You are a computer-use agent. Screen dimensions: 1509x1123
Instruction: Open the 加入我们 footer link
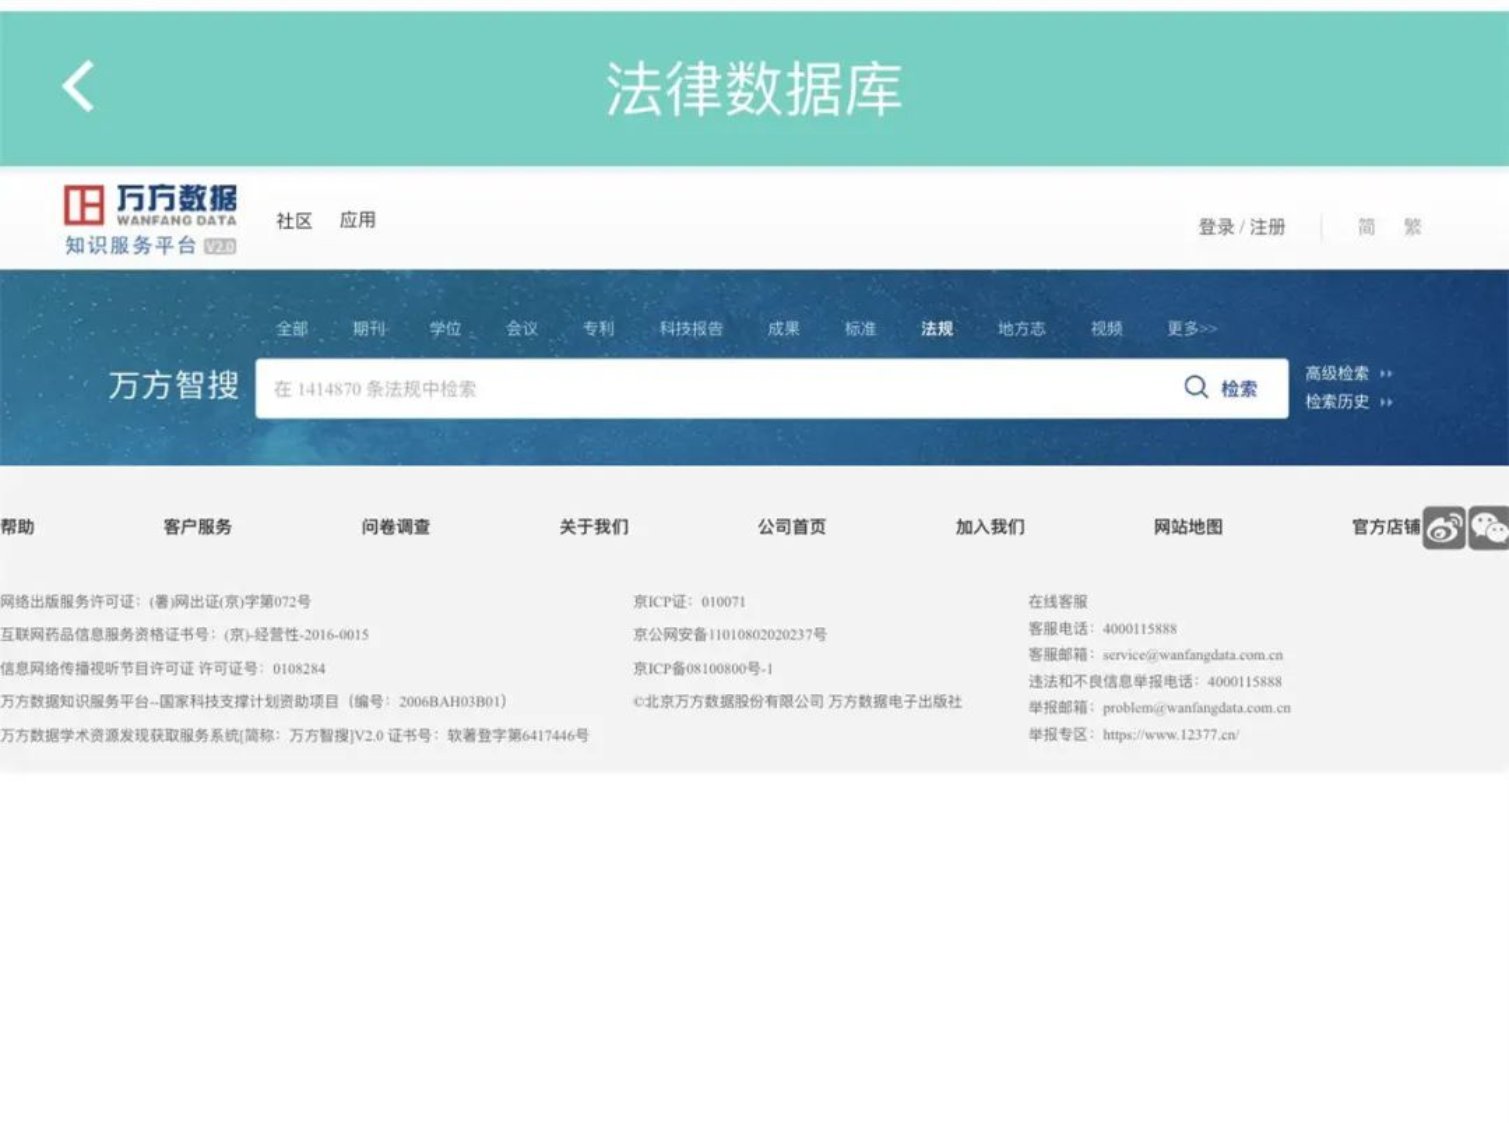tap(990, 527)
